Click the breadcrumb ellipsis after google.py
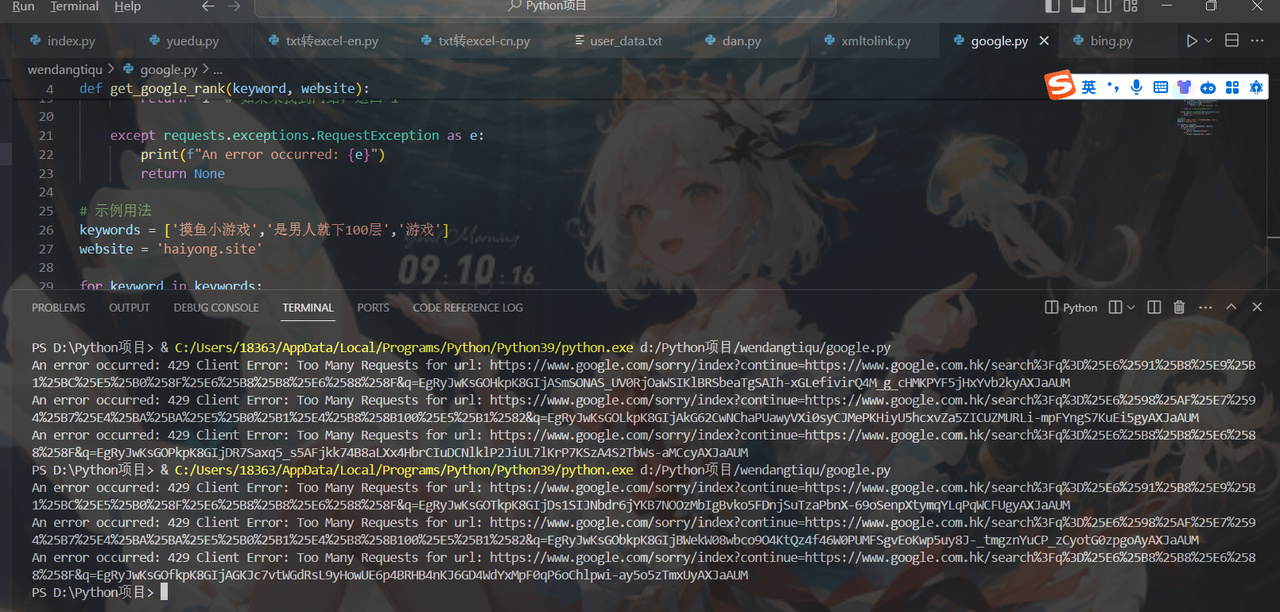The width and height of the screenshot is (1280, 612). tap(217, 70)
